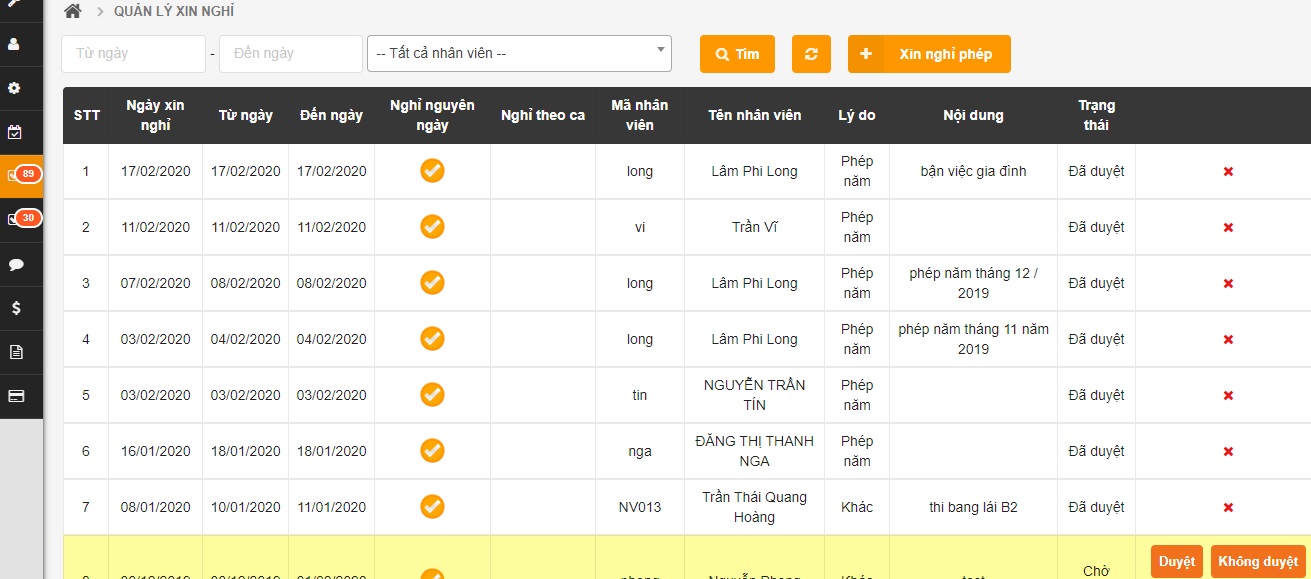Open the settings gear sidebar icon

15,88
